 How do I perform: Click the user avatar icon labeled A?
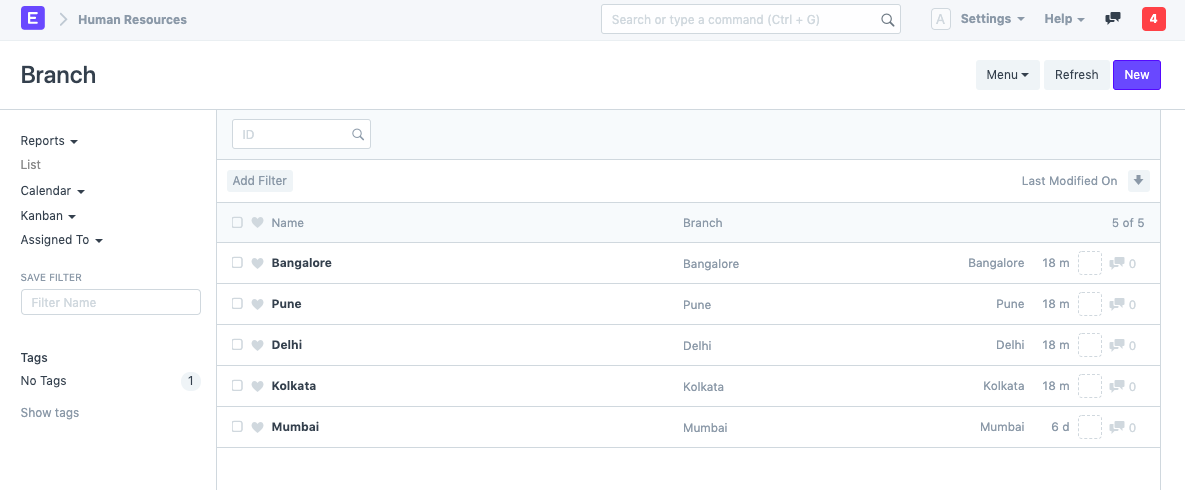pos(940,19)
